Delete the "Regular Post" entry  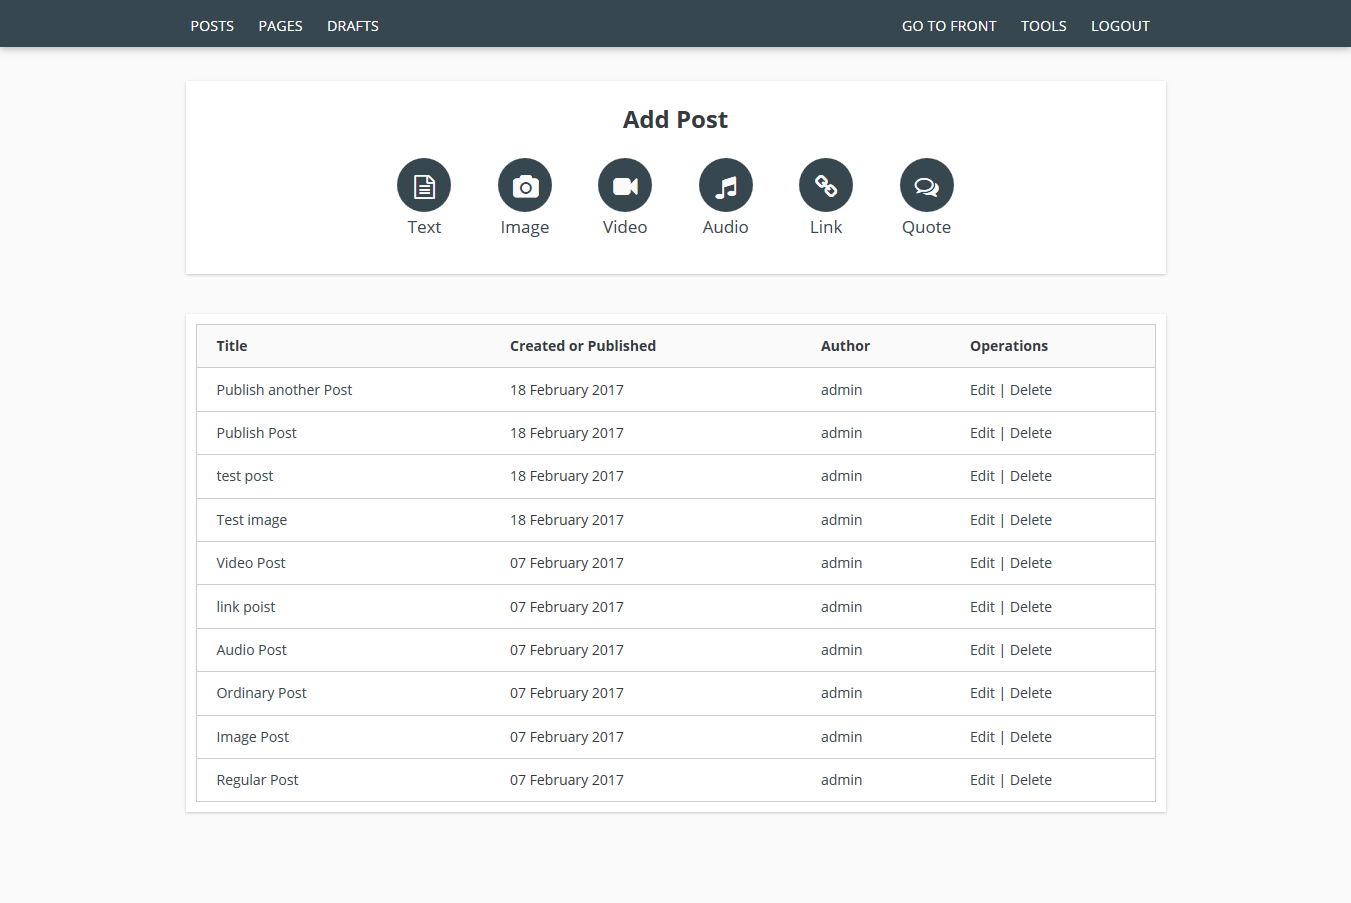coord(1030,780)
